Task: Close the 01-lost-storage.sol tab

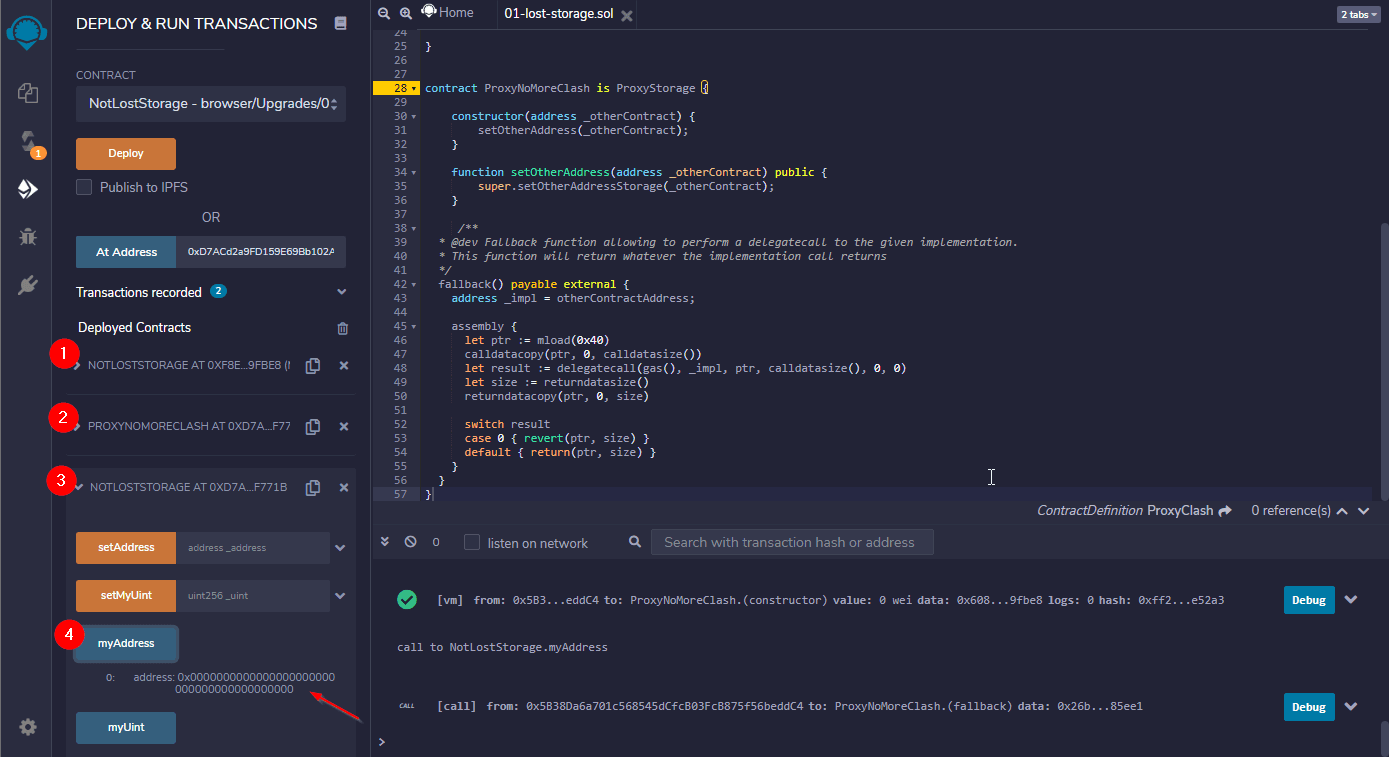Action: tap(627, 15)
